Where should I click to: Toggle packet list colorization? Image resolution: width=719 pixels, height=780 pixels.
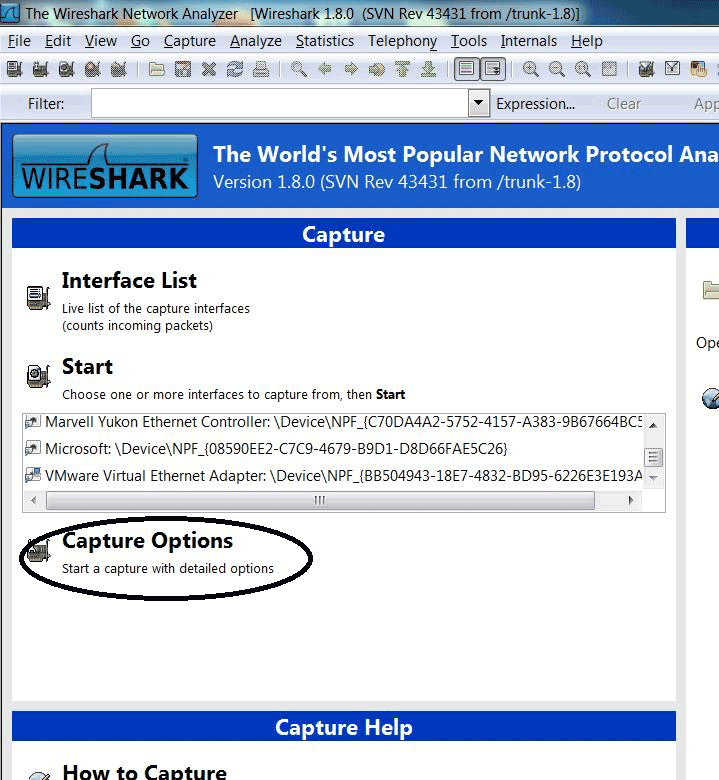pyautogui.click(x=467, y=69)
